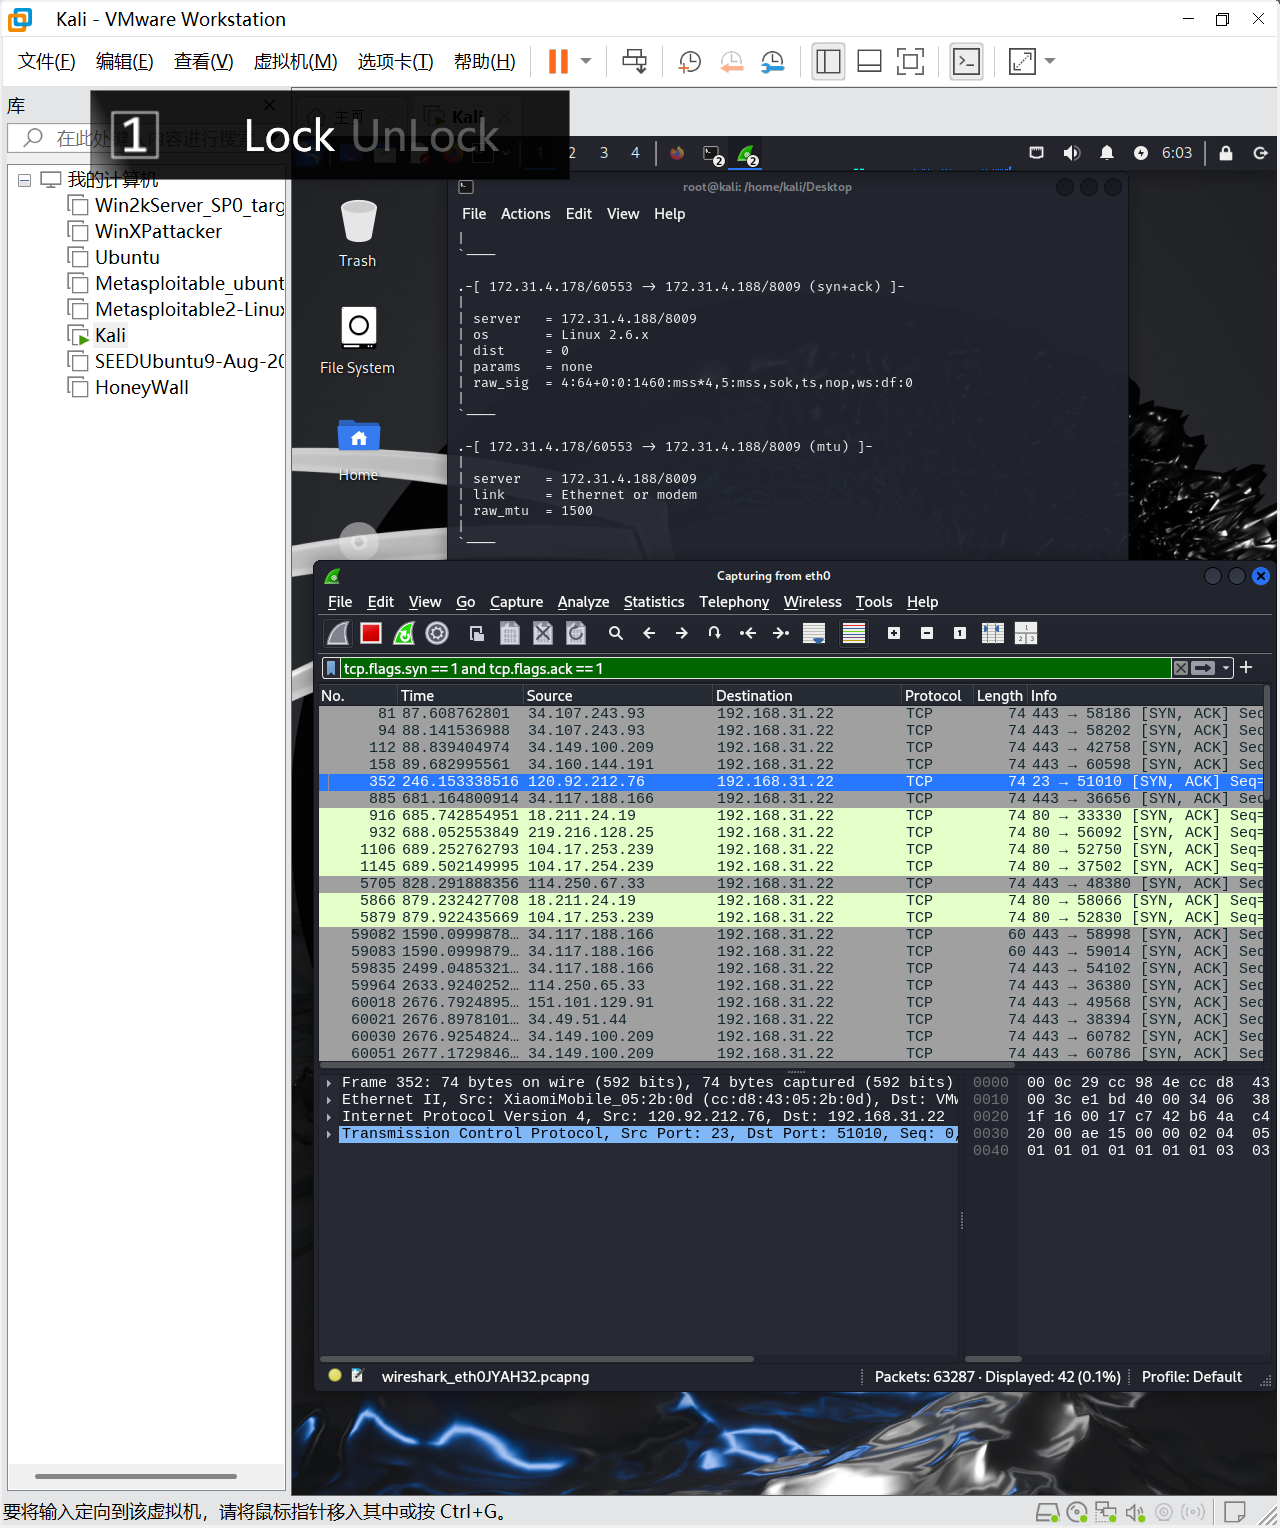The width and height of the screenshot is (1280, 1528).
Task: Open Firefox from the Kali panel
Action: tap(677, 153)
